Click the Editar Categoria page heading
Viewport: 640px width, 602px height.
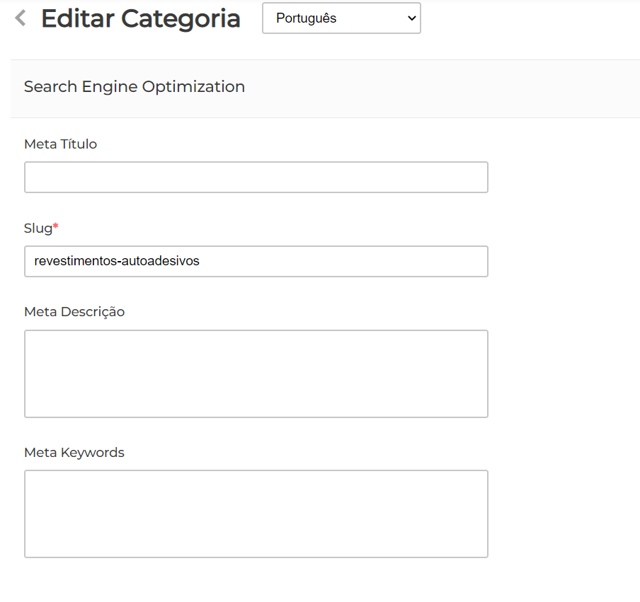click(140, 18)
